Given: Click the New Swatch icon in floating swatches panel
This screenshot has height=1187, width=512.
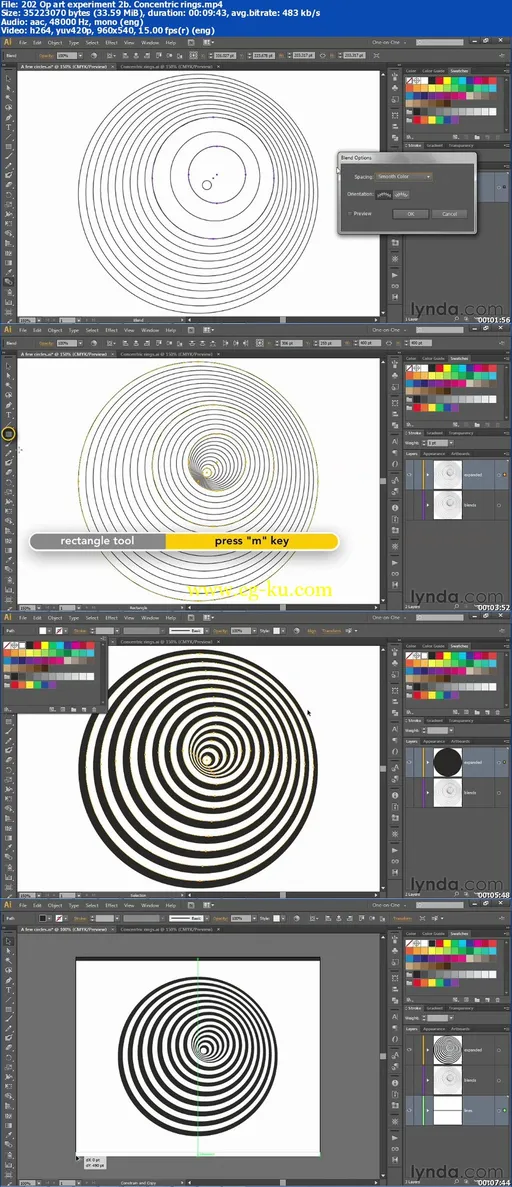Looking at the screenshot, I should tap(83, 709).
